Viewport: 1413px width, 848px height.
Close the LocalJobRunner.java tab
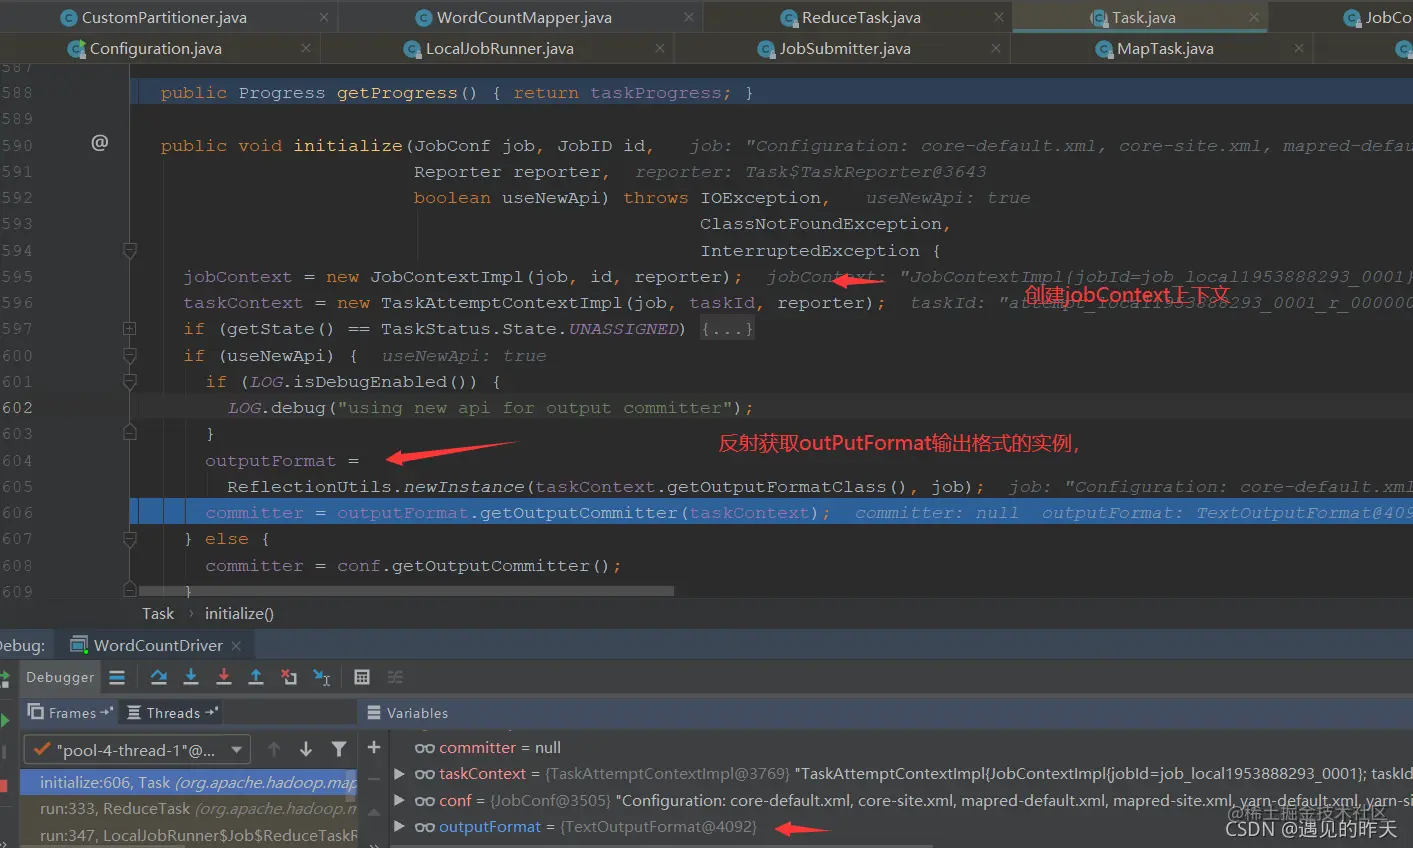pos(660,48)
